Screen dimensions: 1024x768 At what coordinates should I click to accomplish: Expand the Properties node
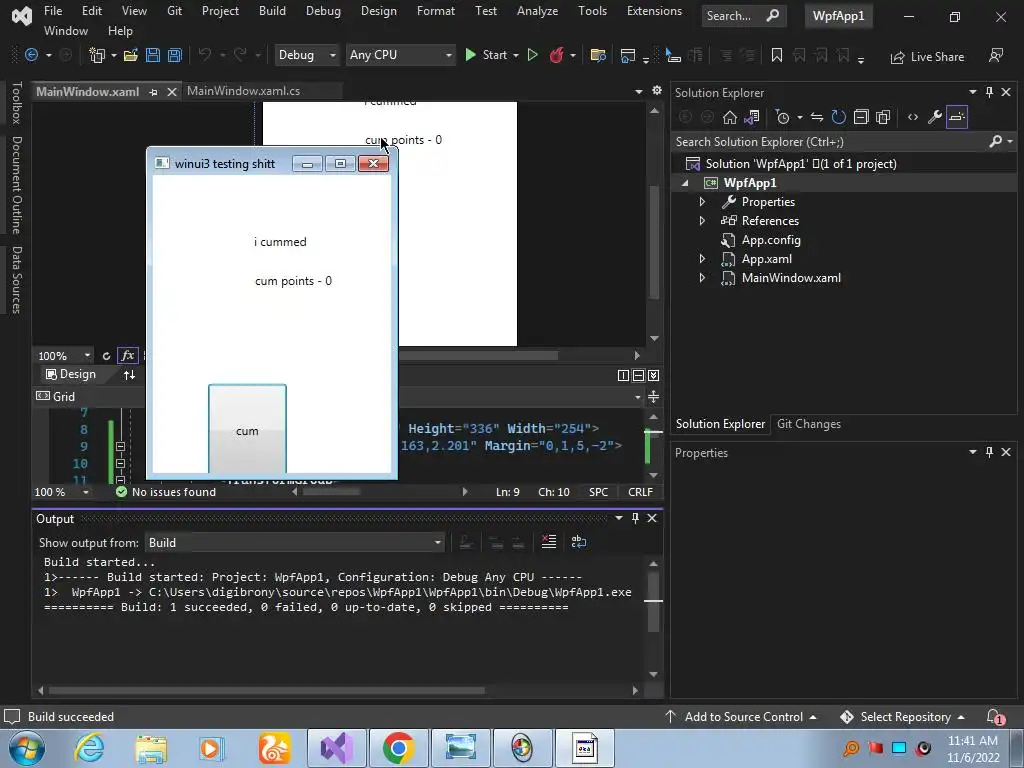coord(702,202)
